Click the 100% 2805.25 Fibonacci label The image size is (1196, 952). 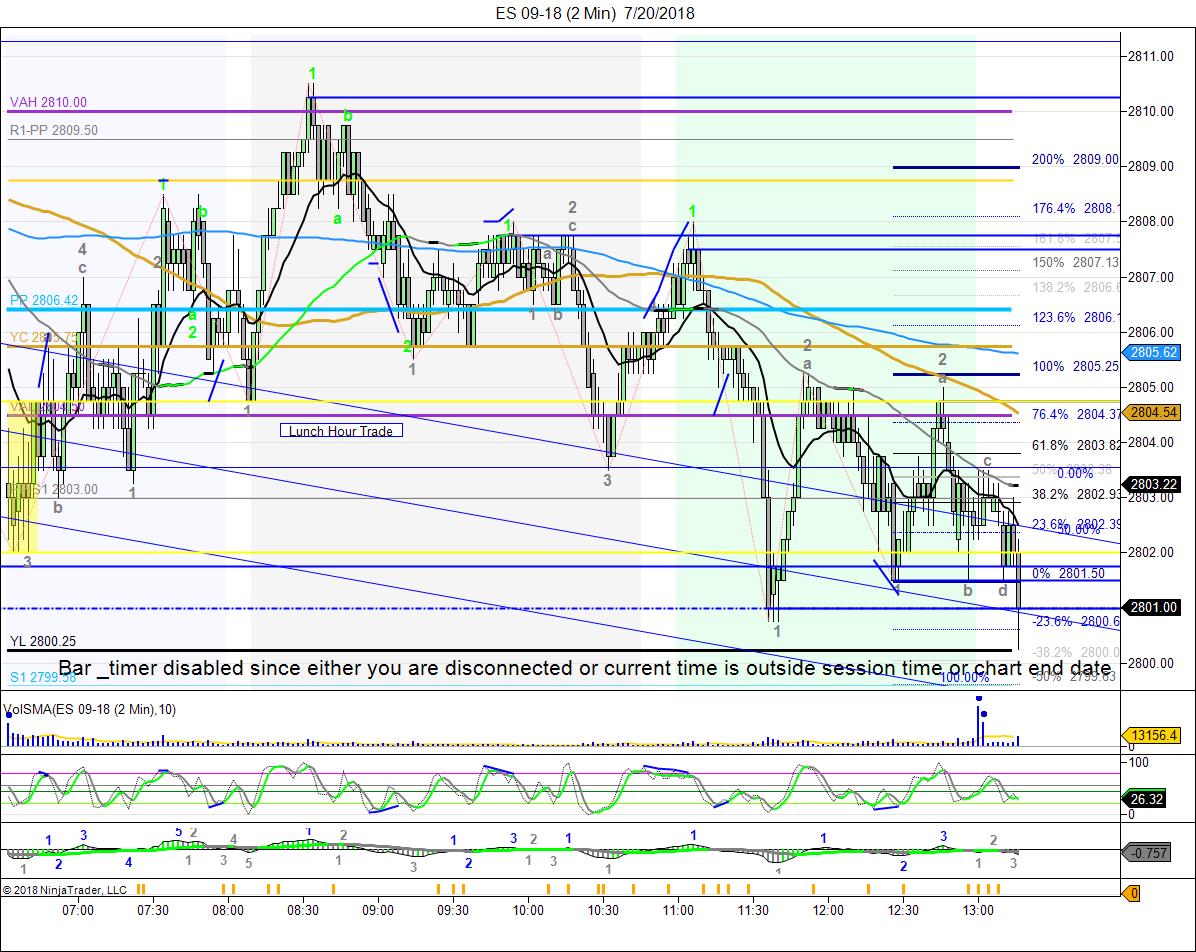[1075, 366]
